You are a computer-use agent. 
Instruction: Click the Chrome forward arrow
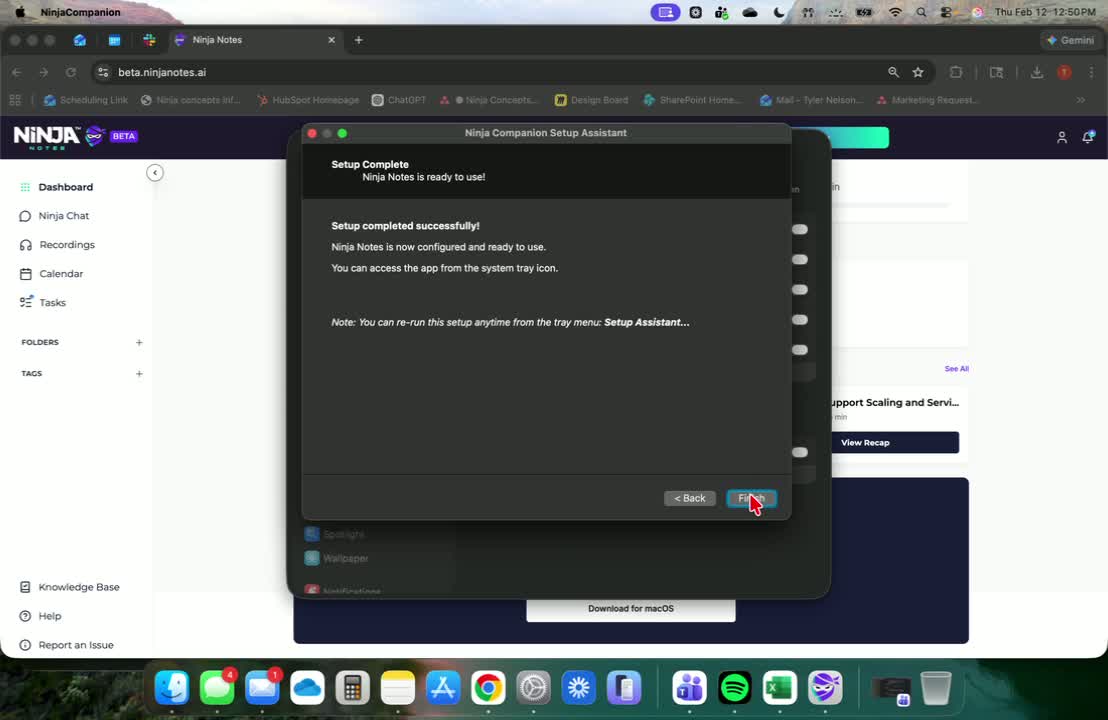[44, 72]
